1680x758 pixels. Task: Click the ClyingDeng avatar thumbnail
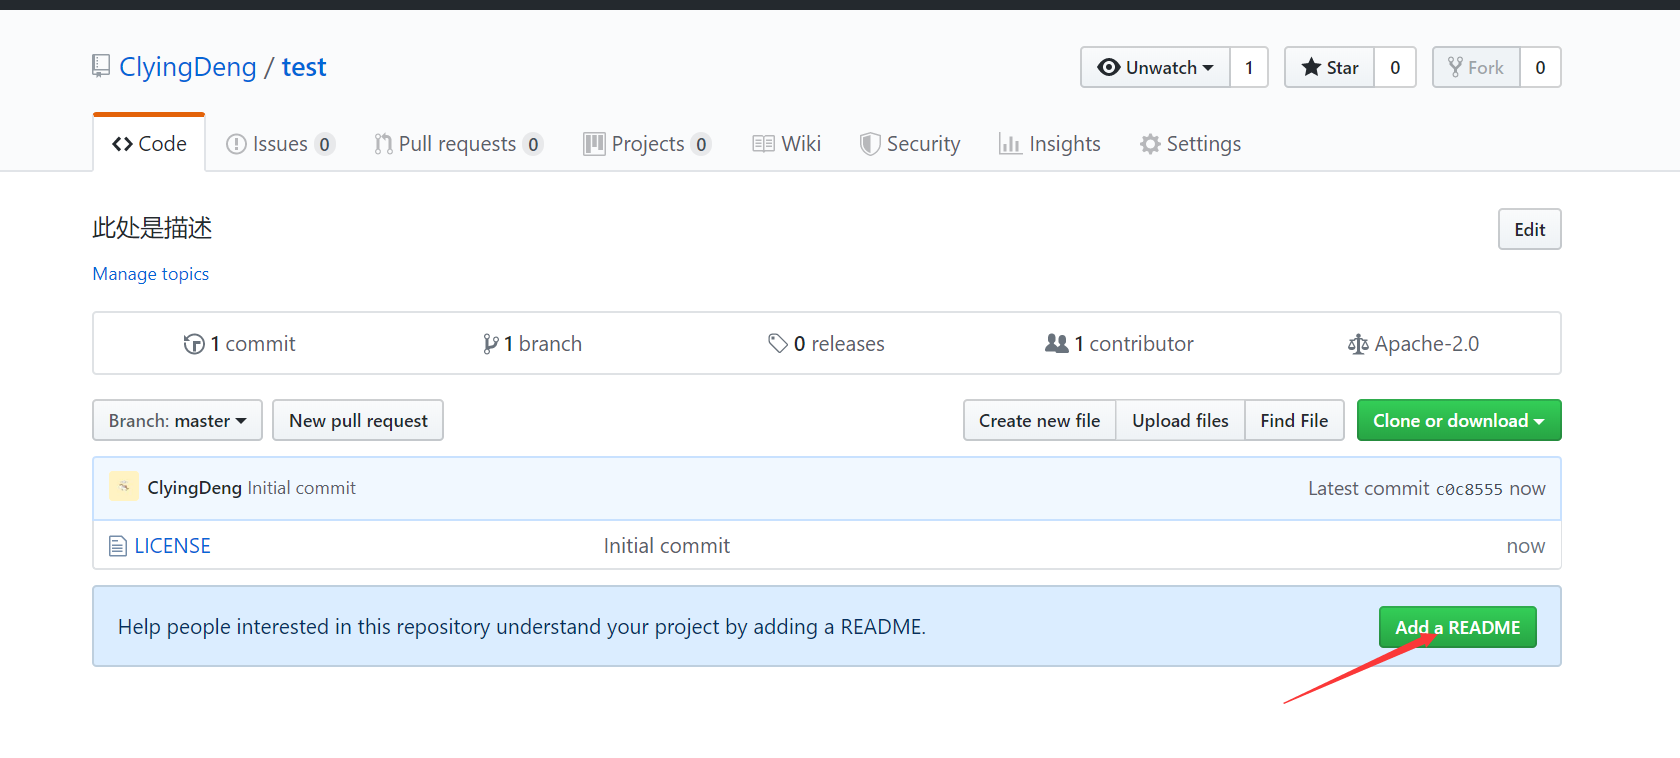coord(124,487)
